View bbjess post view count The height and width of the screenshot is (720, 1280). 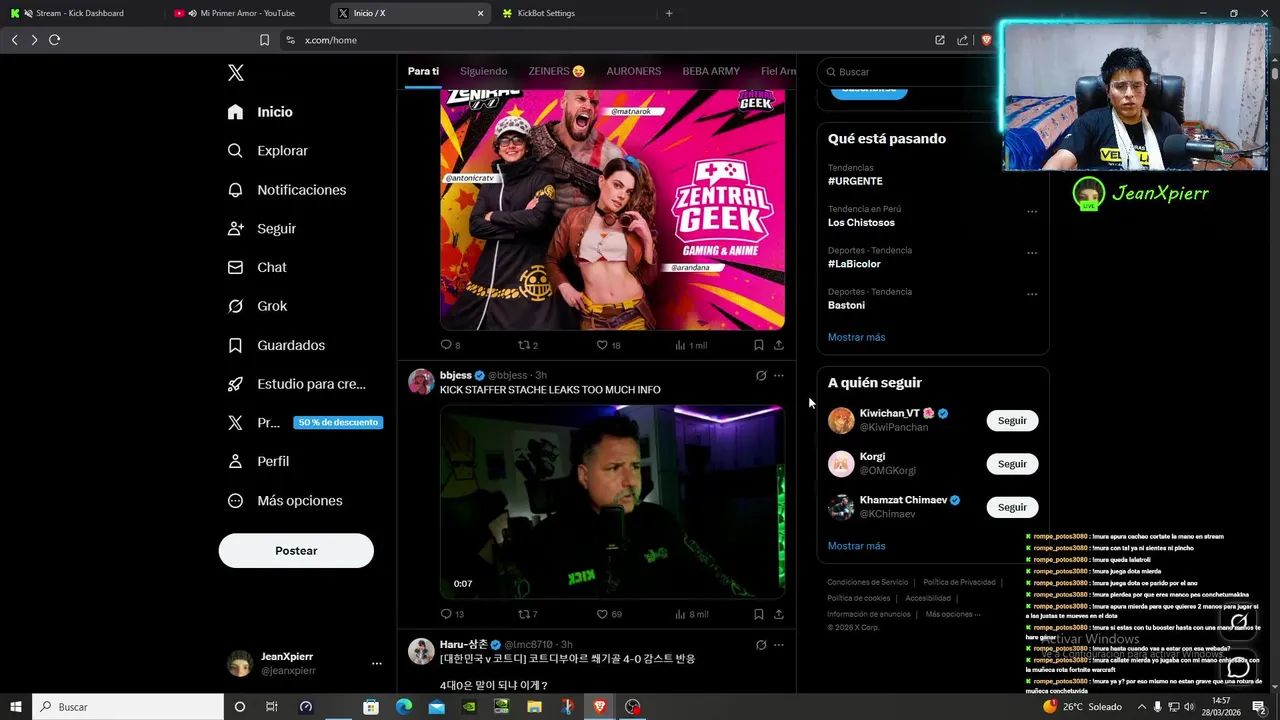pos(692,614)
